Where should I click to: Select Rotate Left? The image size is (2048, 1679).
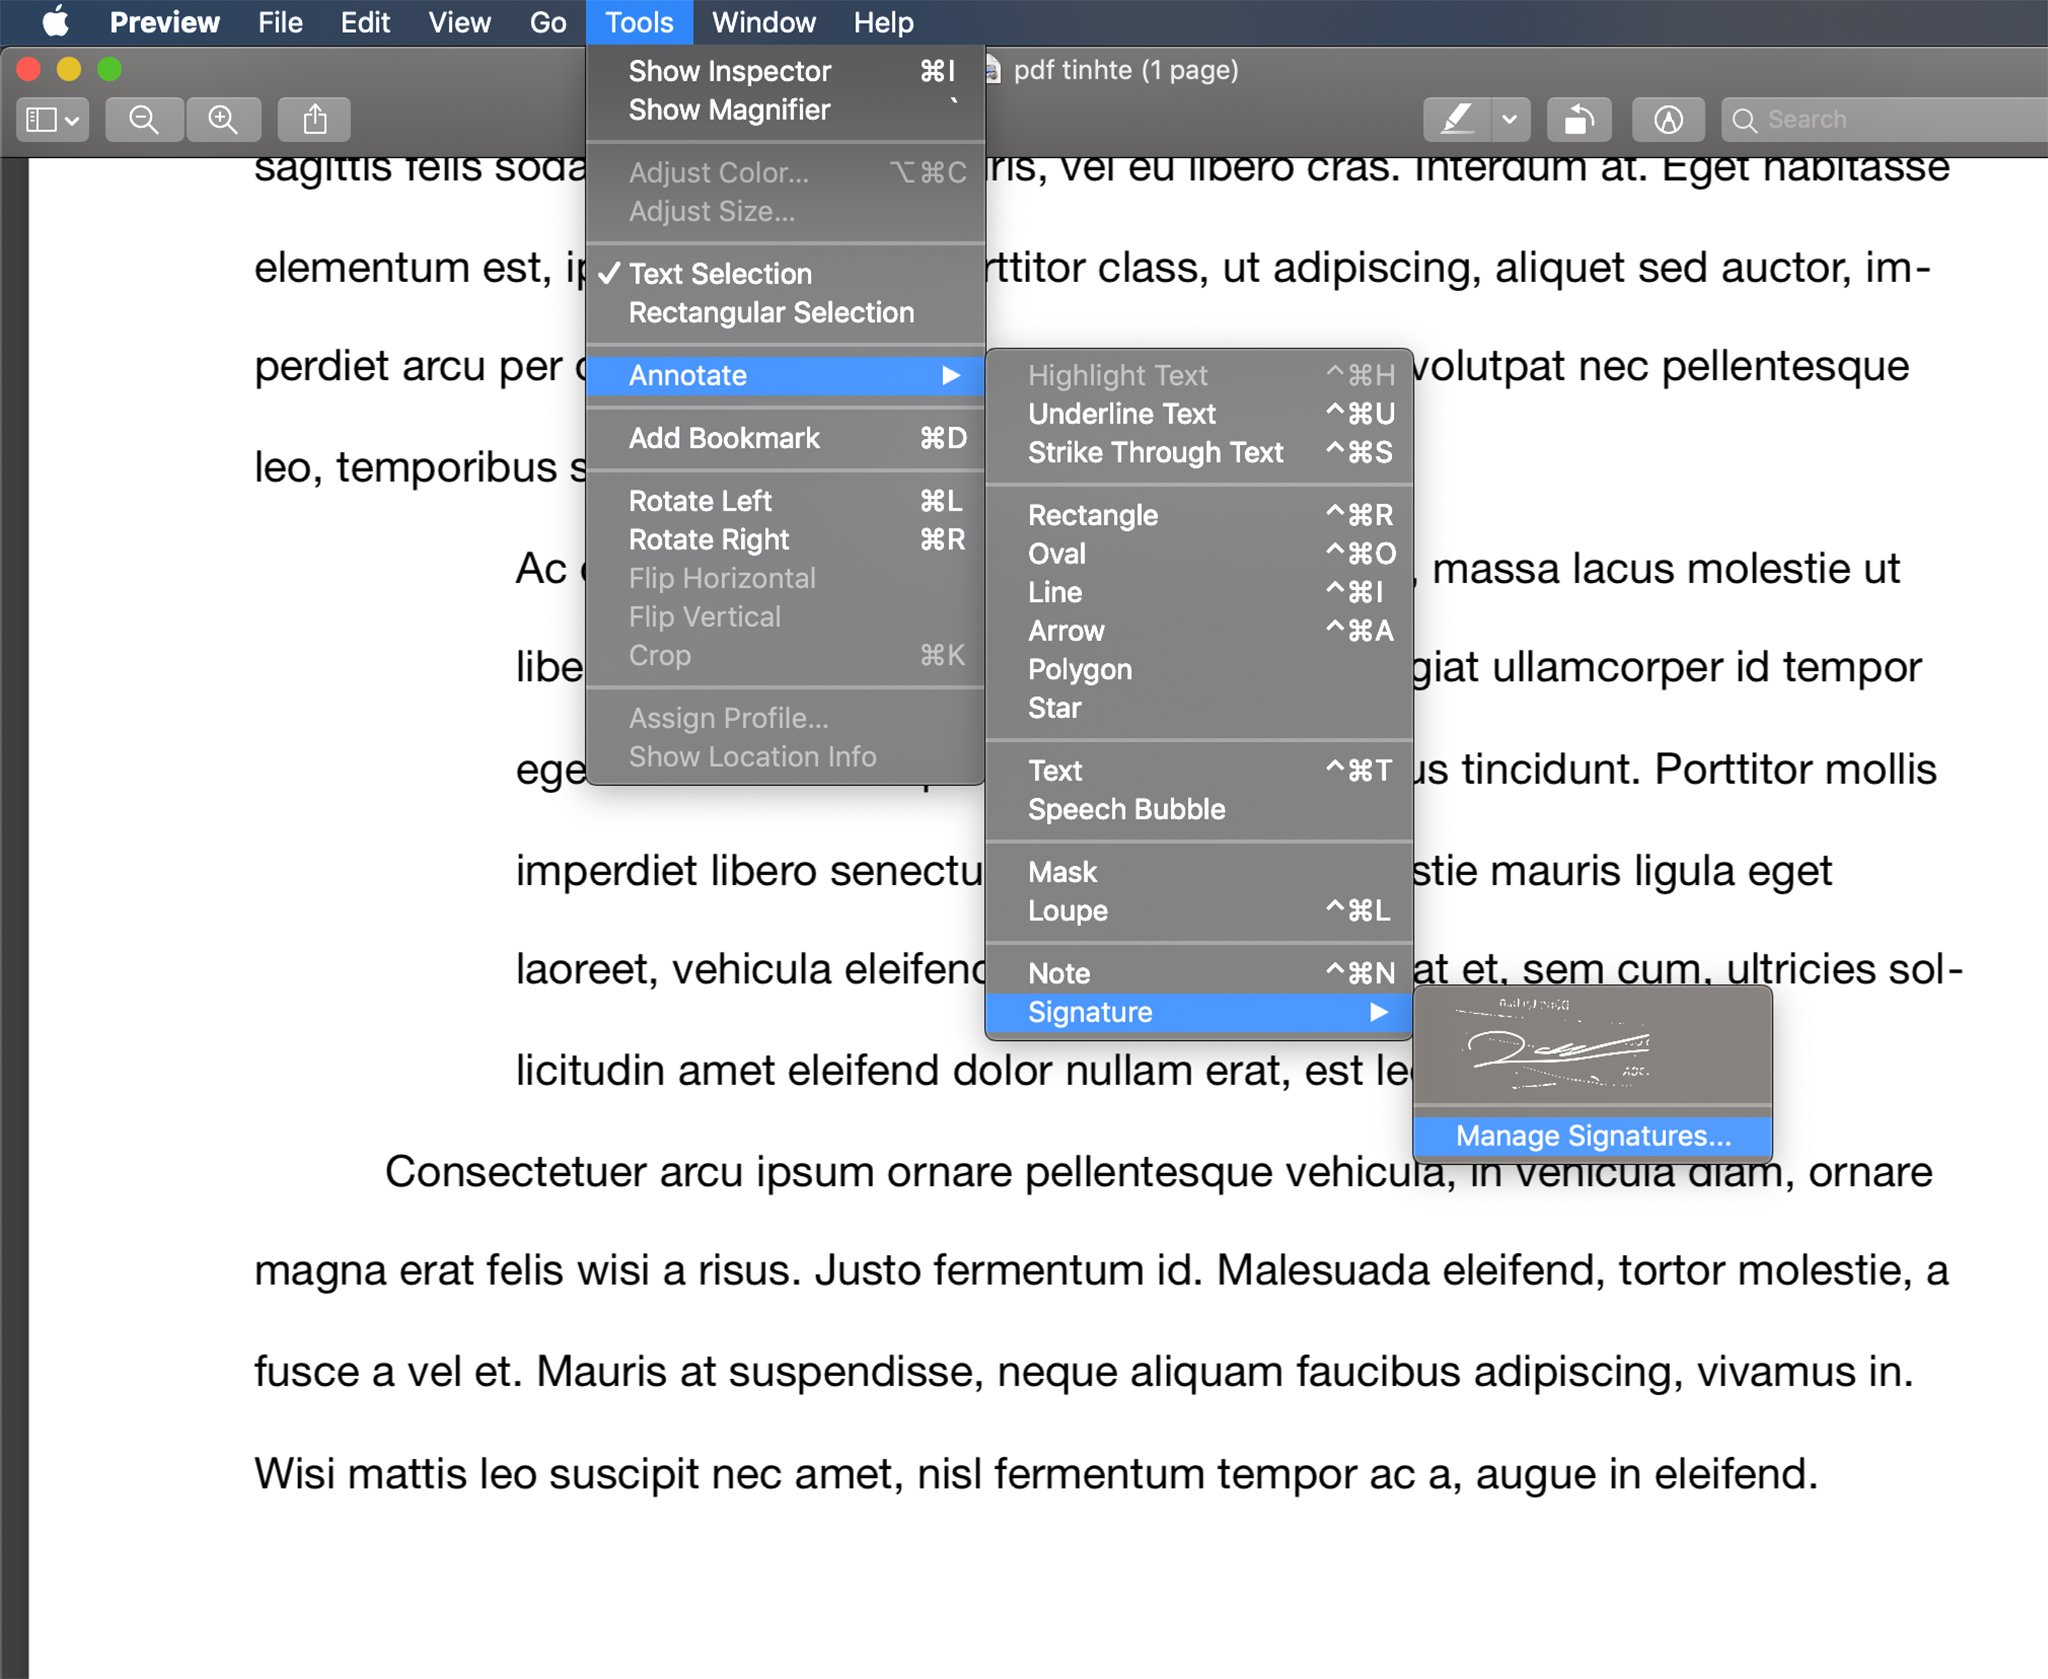[x=786, y=501]
